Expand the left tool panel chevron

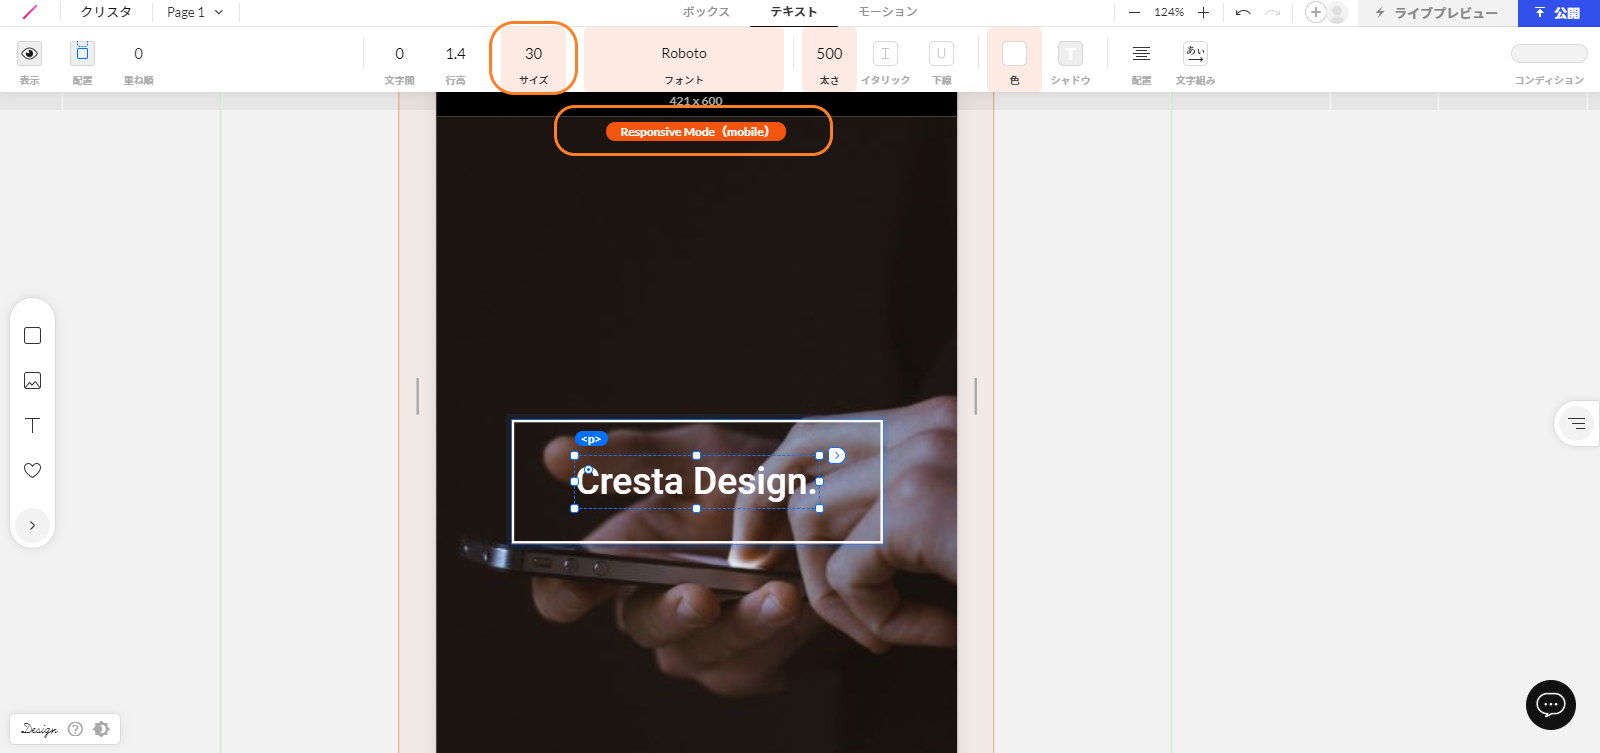point(32,525)
